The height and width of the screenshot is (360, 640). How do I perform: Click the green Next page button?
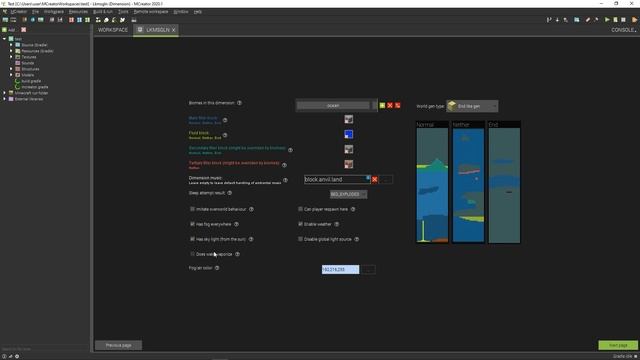[x=618, y=345]
